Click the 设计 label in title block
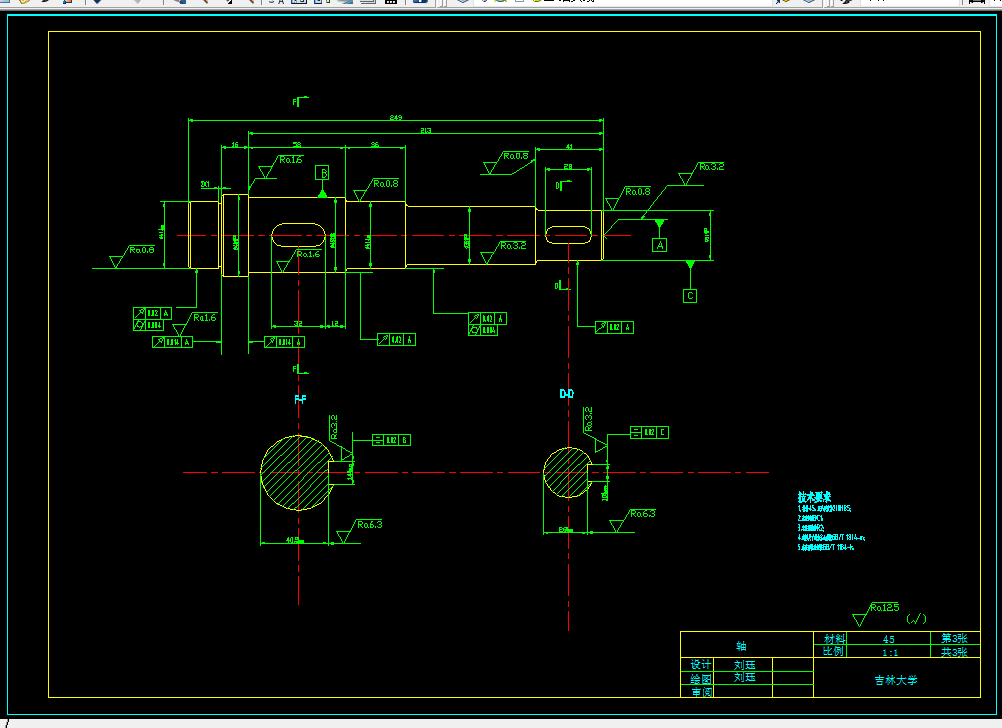This screenshot has height=728, width=1002. point(700,665)
